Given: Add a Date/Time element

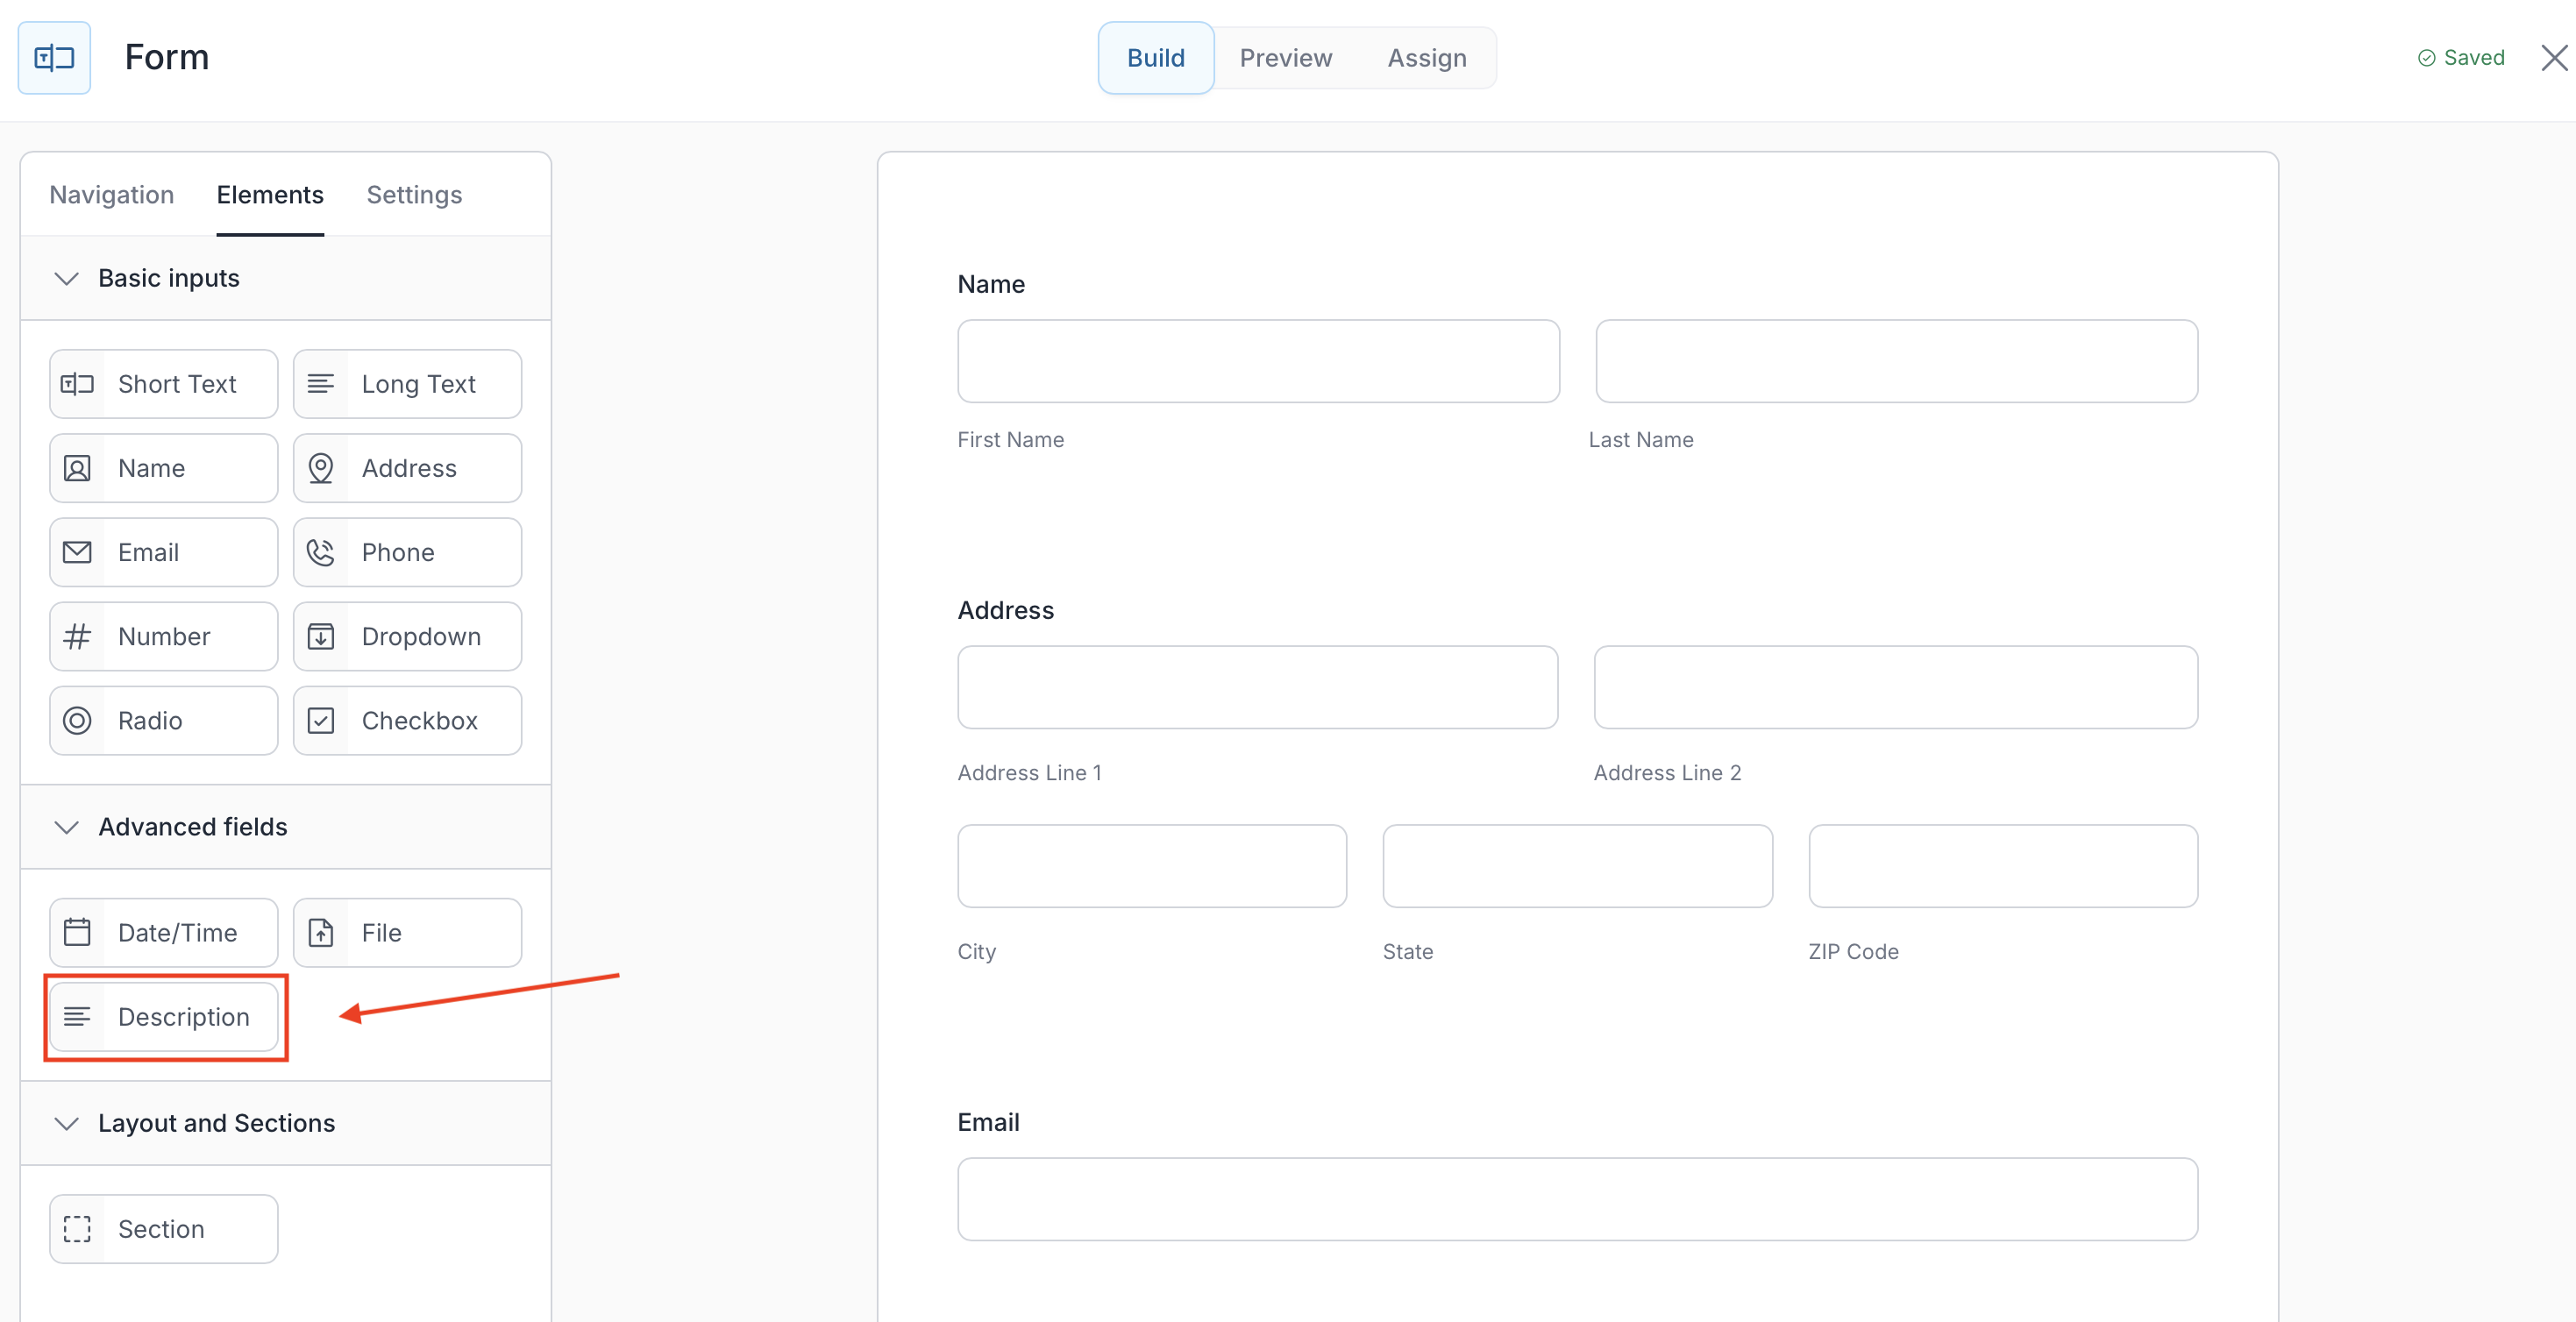Looking at the screenshot, I should (x=164, y=932).
